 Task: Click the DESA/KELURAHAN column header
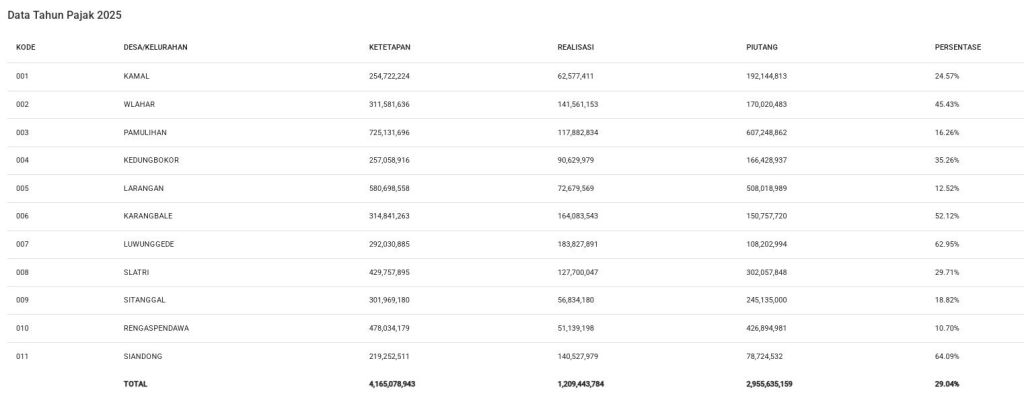click(155, 48)
